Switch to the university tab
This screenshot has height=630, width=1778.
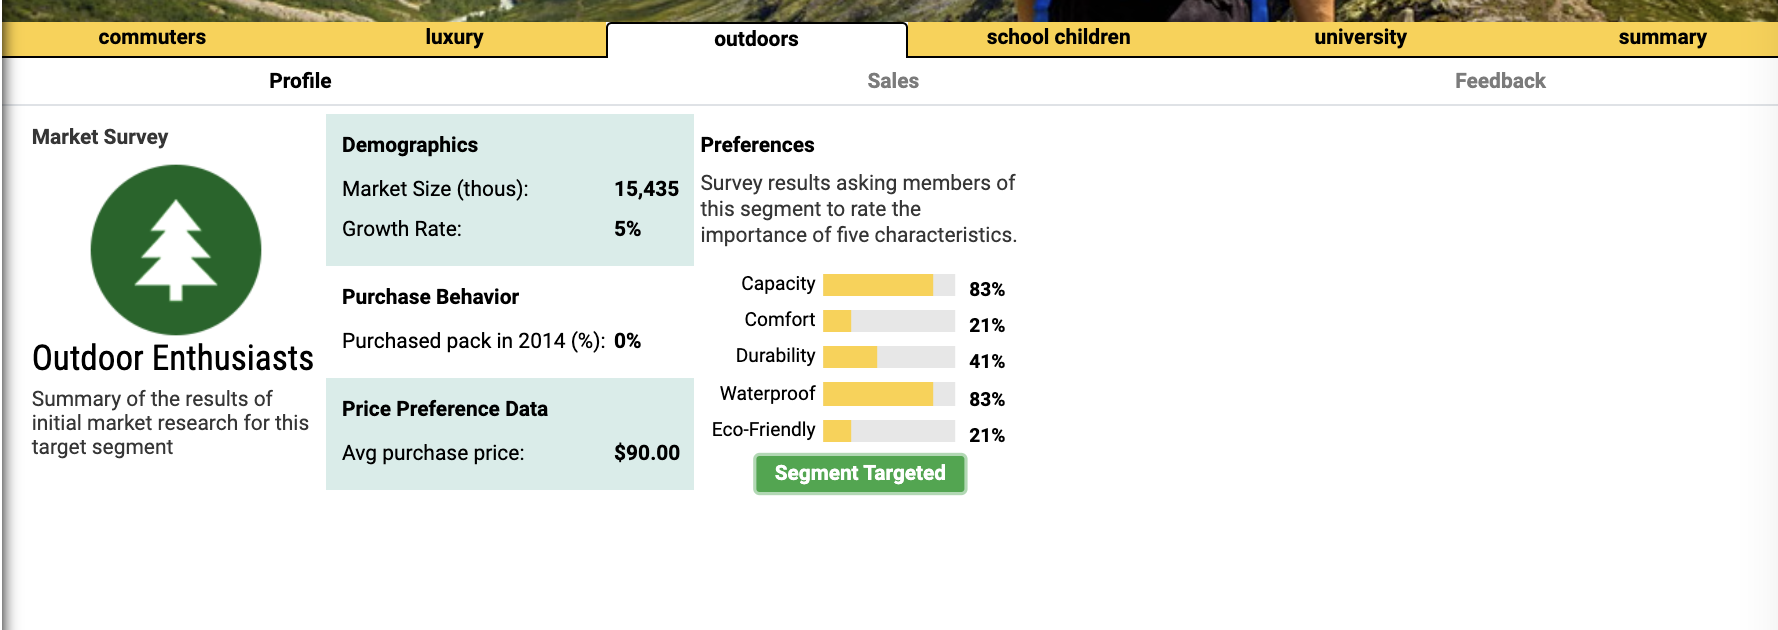click(x=1359, y=37)
